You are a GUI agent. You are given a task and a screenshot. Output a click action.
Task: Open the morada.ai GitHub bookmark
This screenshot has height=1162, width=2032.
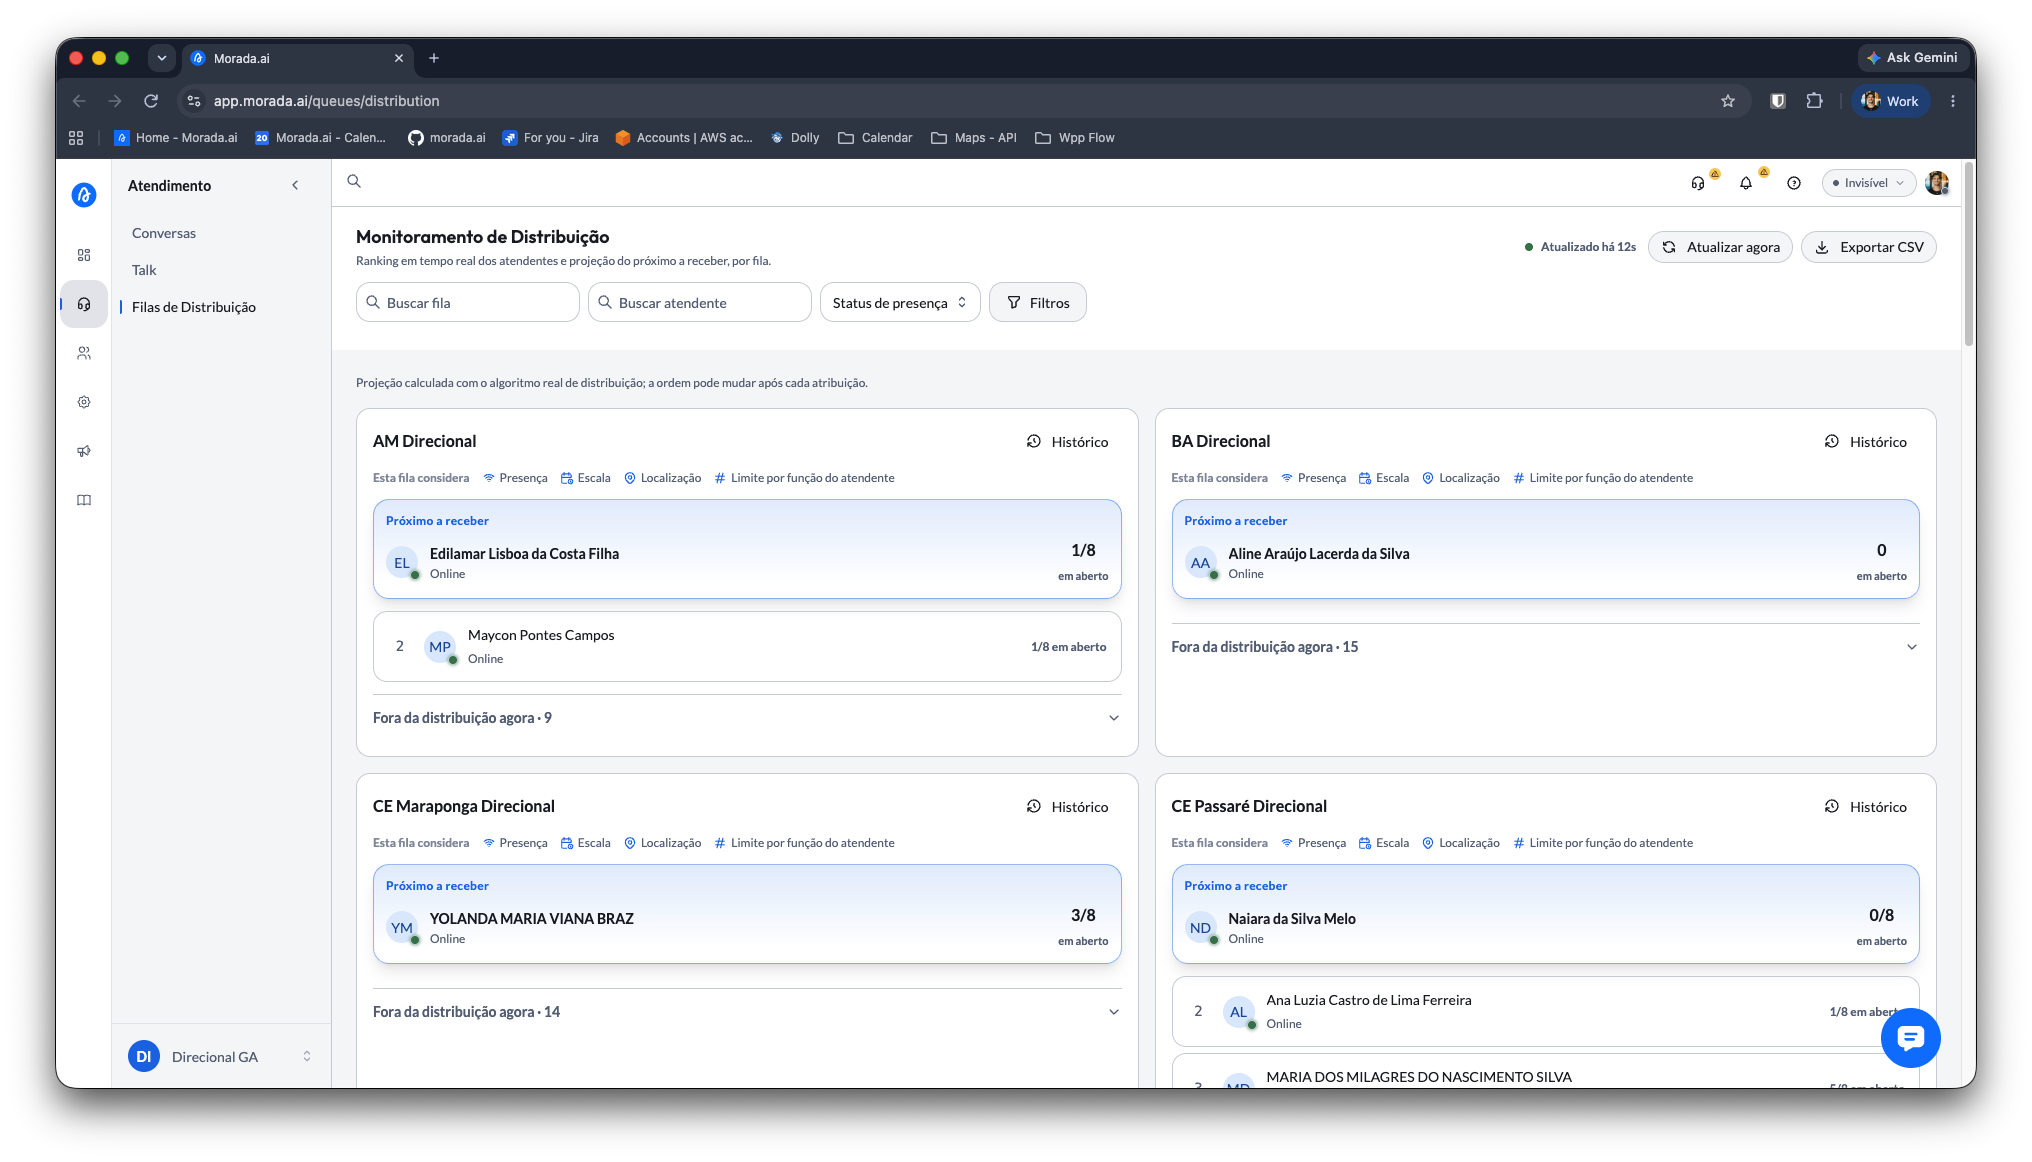coord(446,138)
